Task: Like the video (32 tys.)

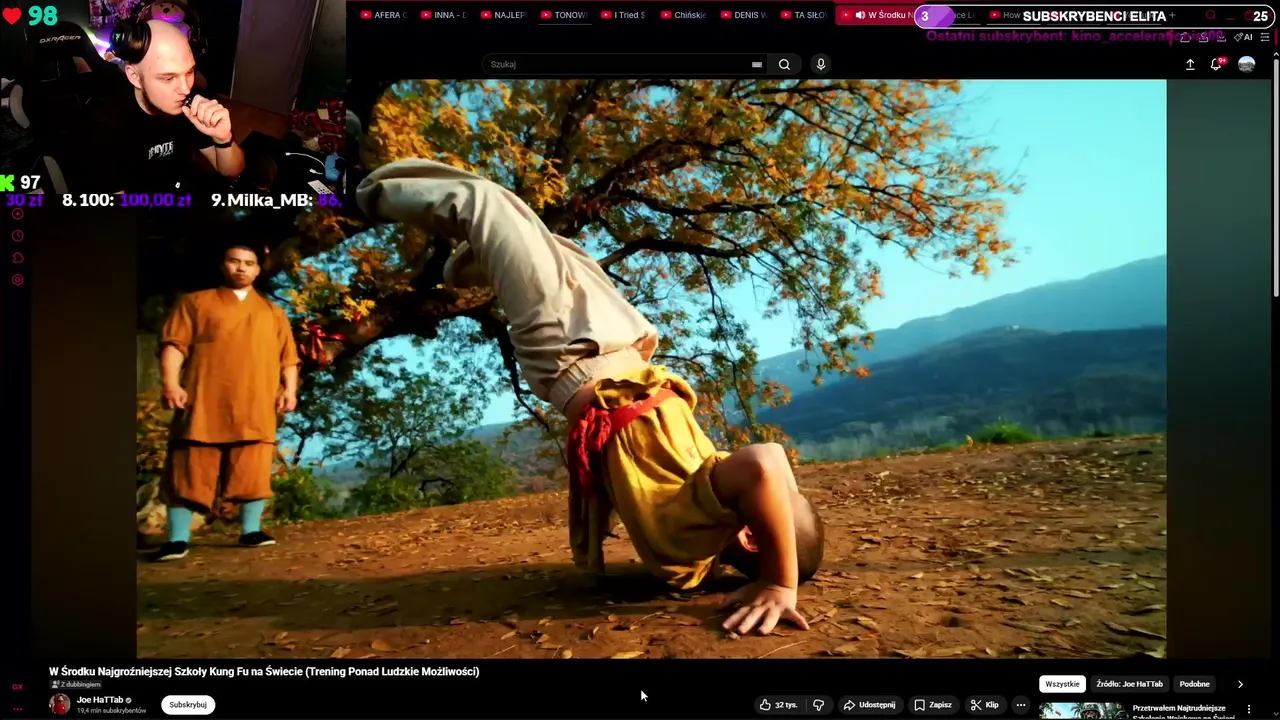Action: [x=778, y=704]
